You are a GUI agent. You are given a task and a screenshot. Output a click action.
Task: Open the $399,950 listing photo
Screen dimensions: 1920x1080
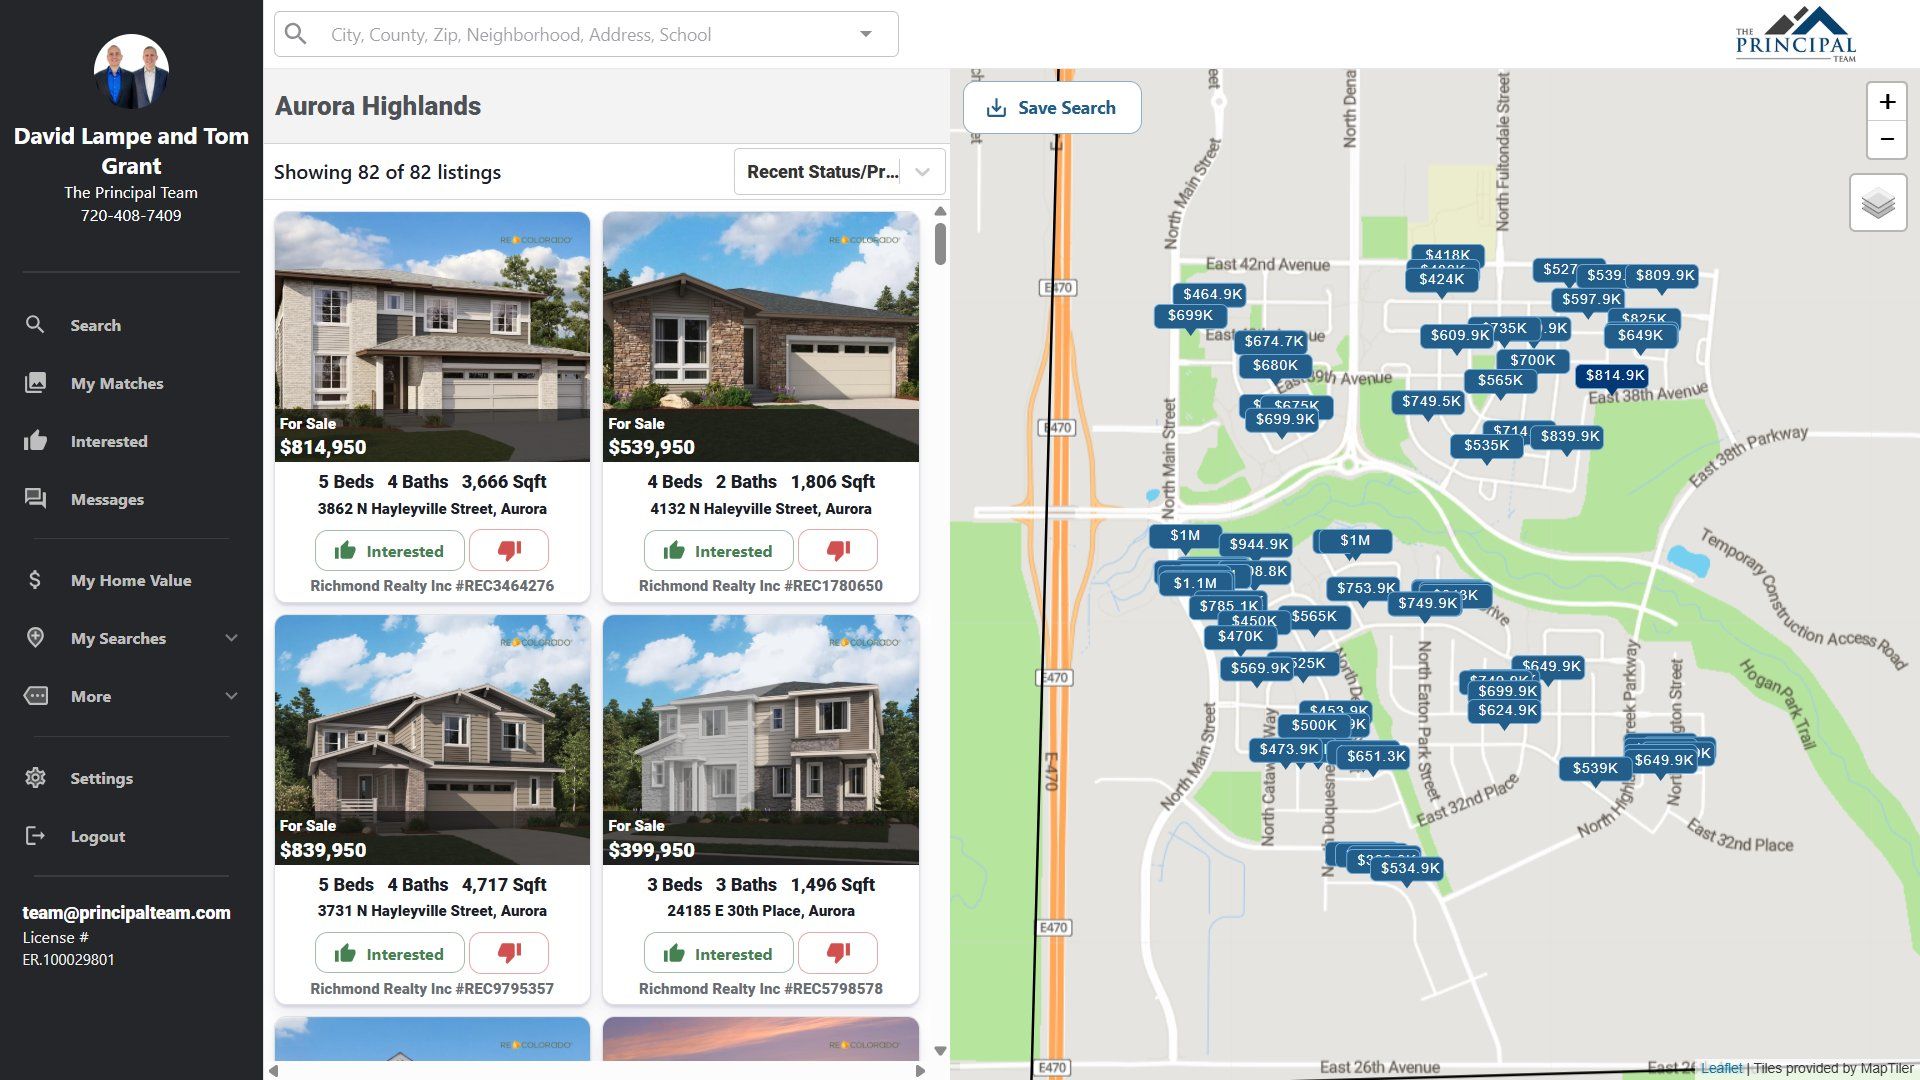pyautogui.click(x=761, y=740)
